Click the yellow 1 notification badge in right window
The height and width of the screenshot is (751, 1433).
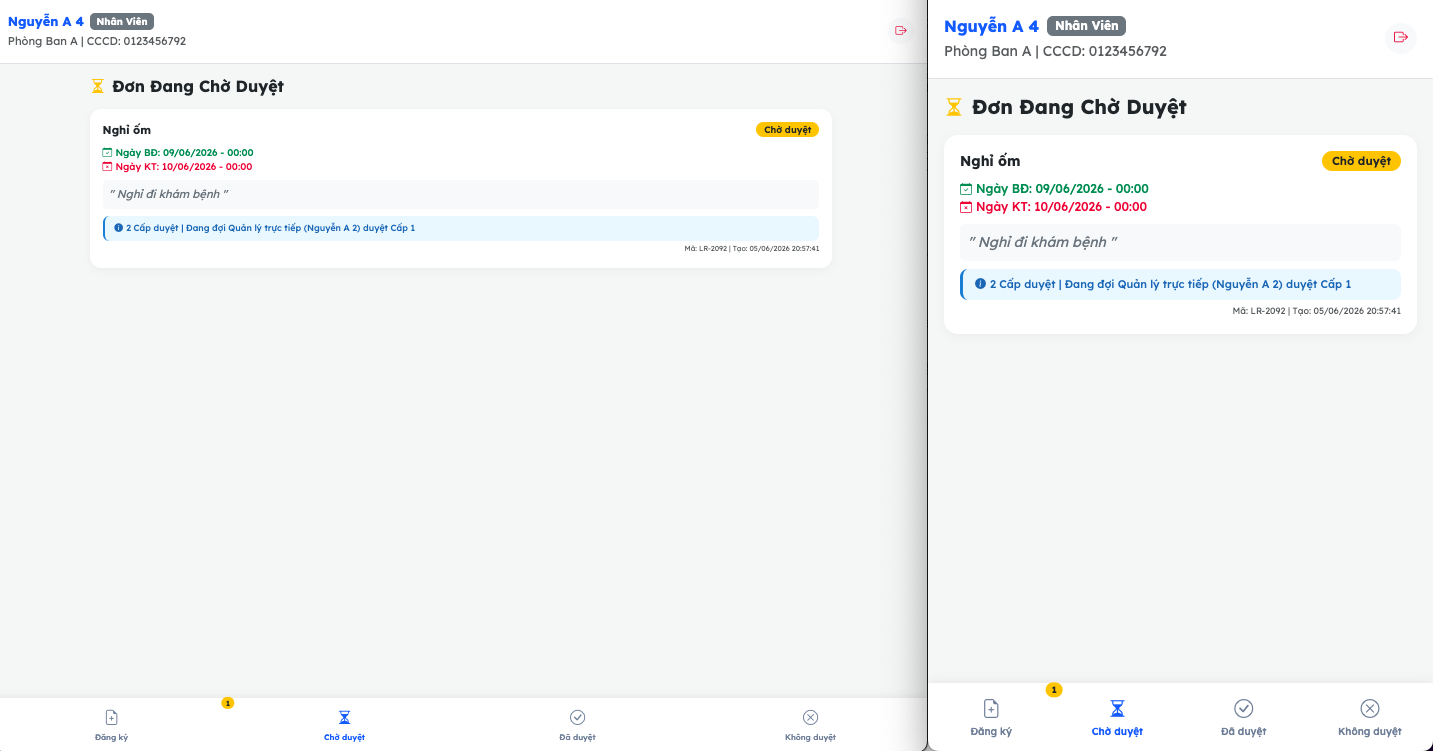coord(1054,690)
